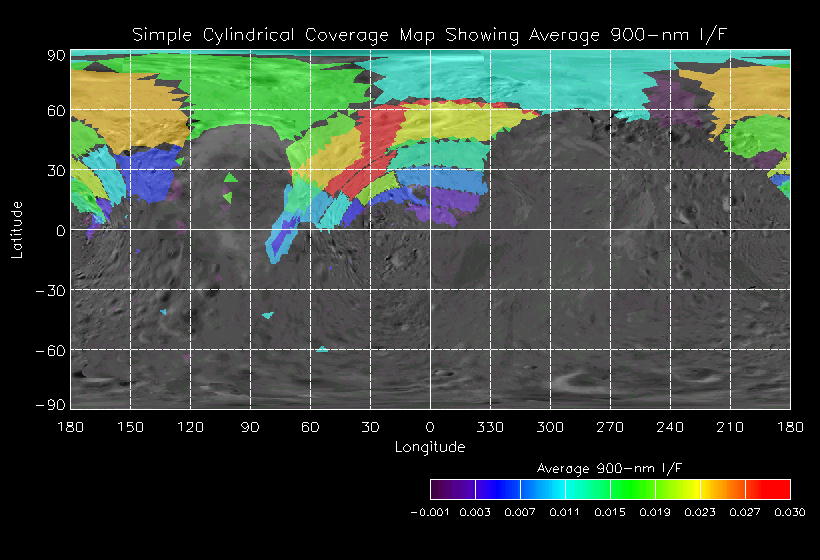Click the longitude tick label 30
The width and height of the screenshot is (820, 560).
pos(370,427)
